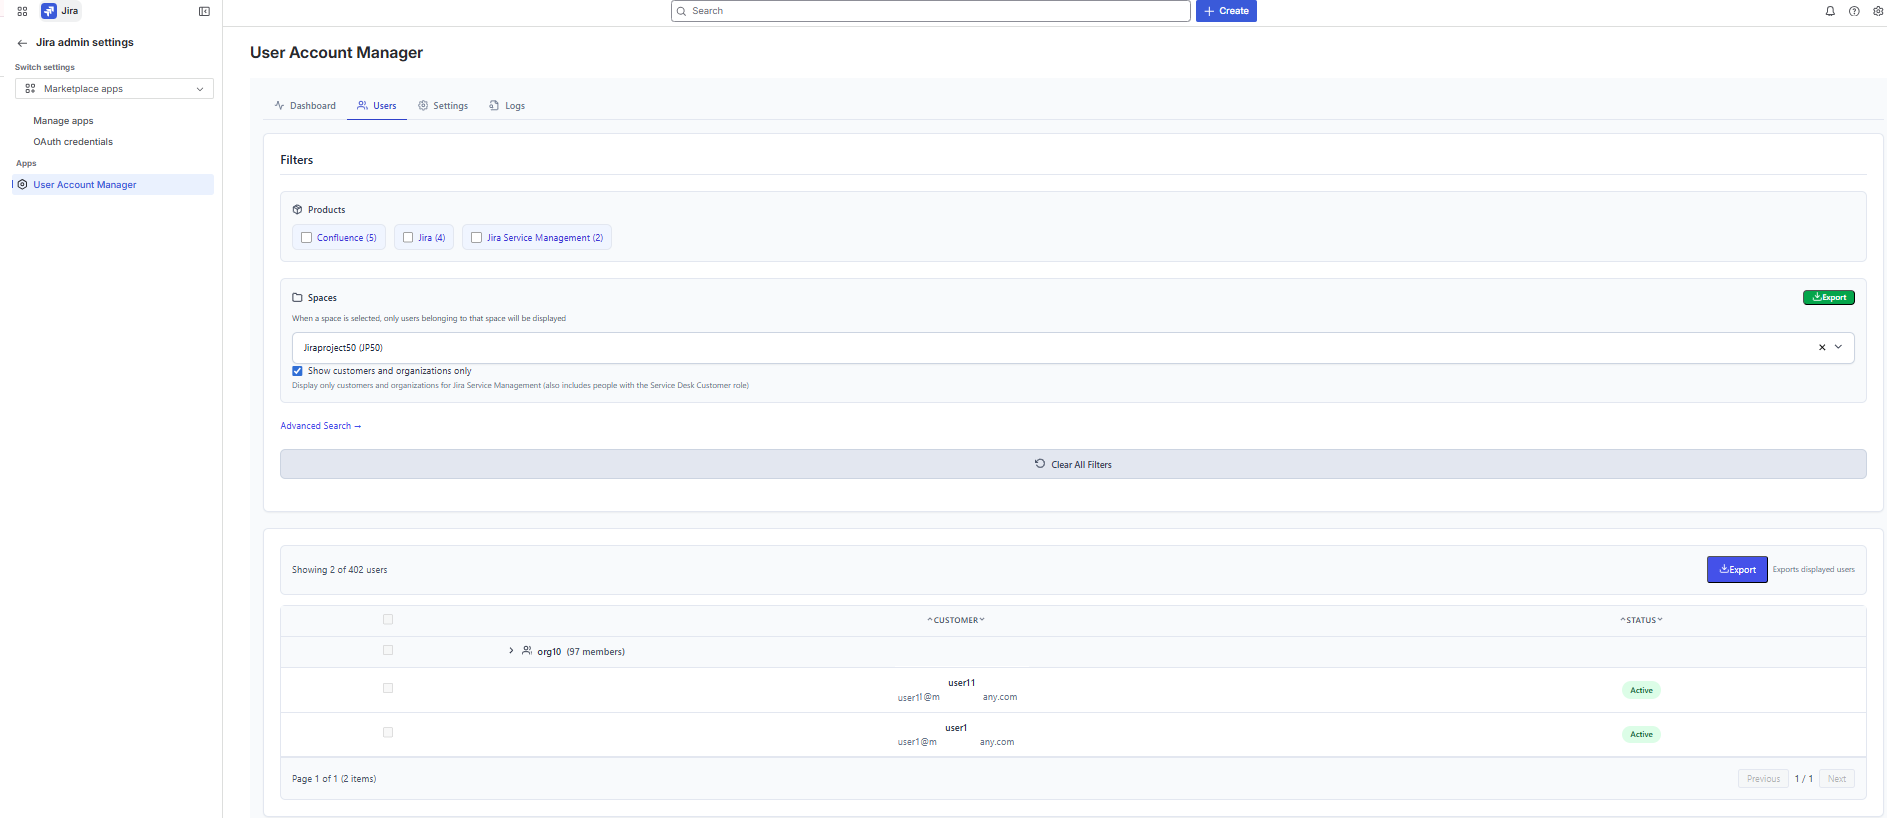Open the app switcher grid icon
The width and height of the screenshot is (1887, 818).
[x=22, y=11]
